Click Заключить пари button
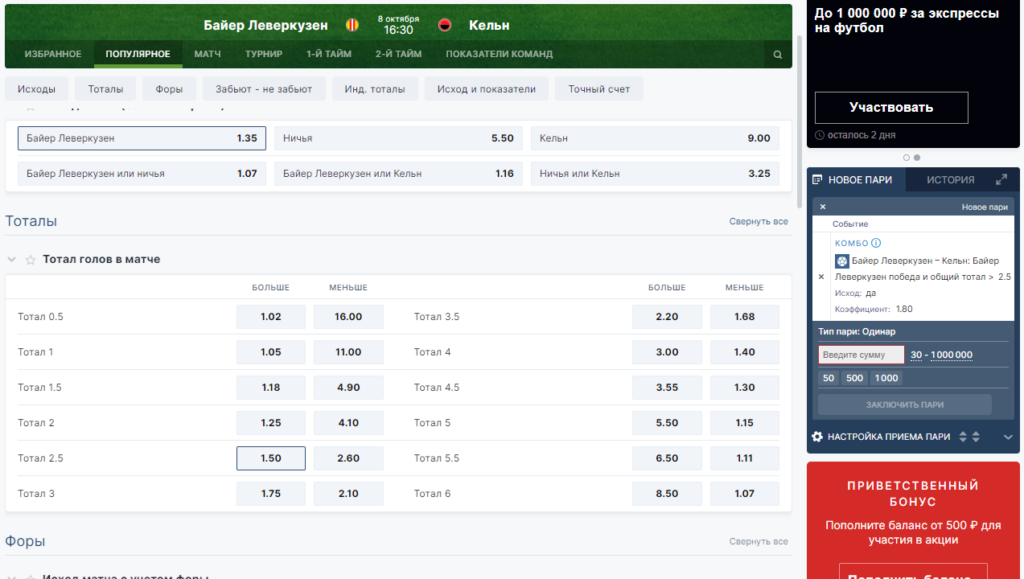This screenshot has height=579, width=1024. pyautogui.click(x=904, y=405)
